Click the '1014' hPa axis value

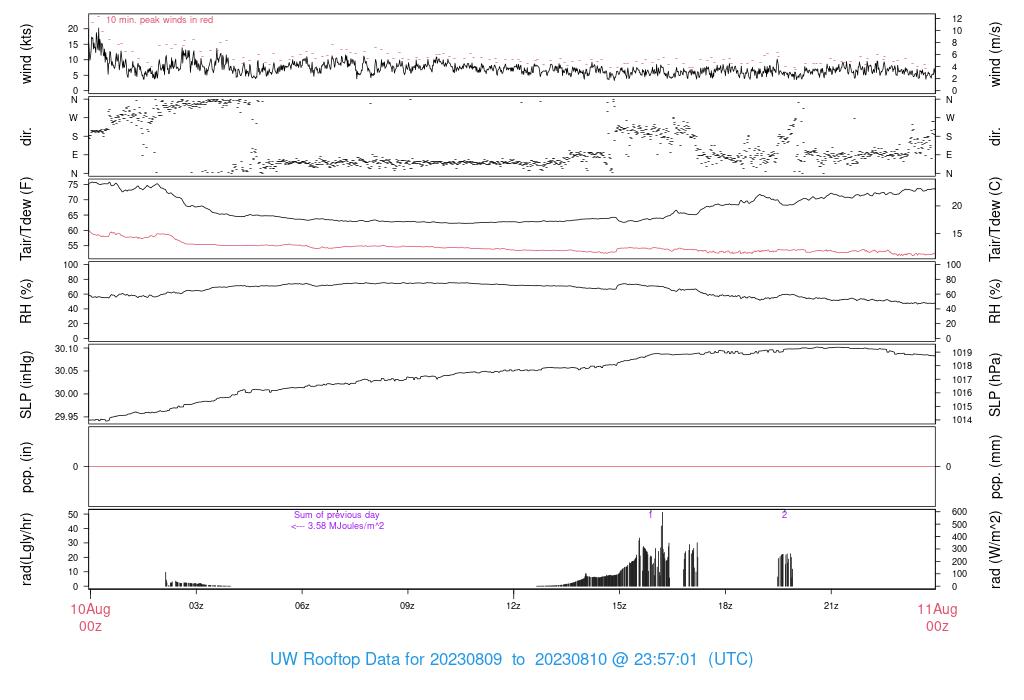962,420
